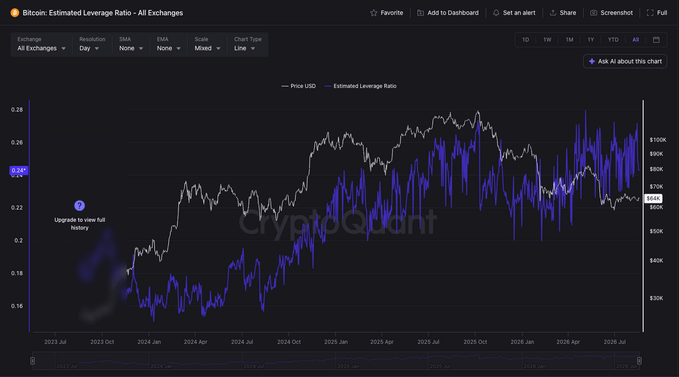
Task: Click the 2025 Jan x-axis label
Action: tap(336, 342)
